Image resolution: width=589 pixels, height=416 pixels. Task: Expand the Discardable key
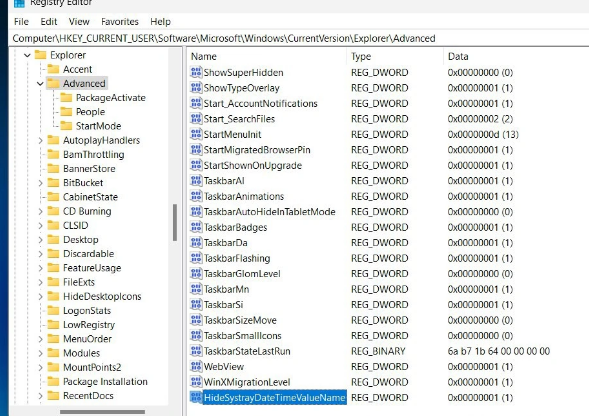(x=40, y=254)
